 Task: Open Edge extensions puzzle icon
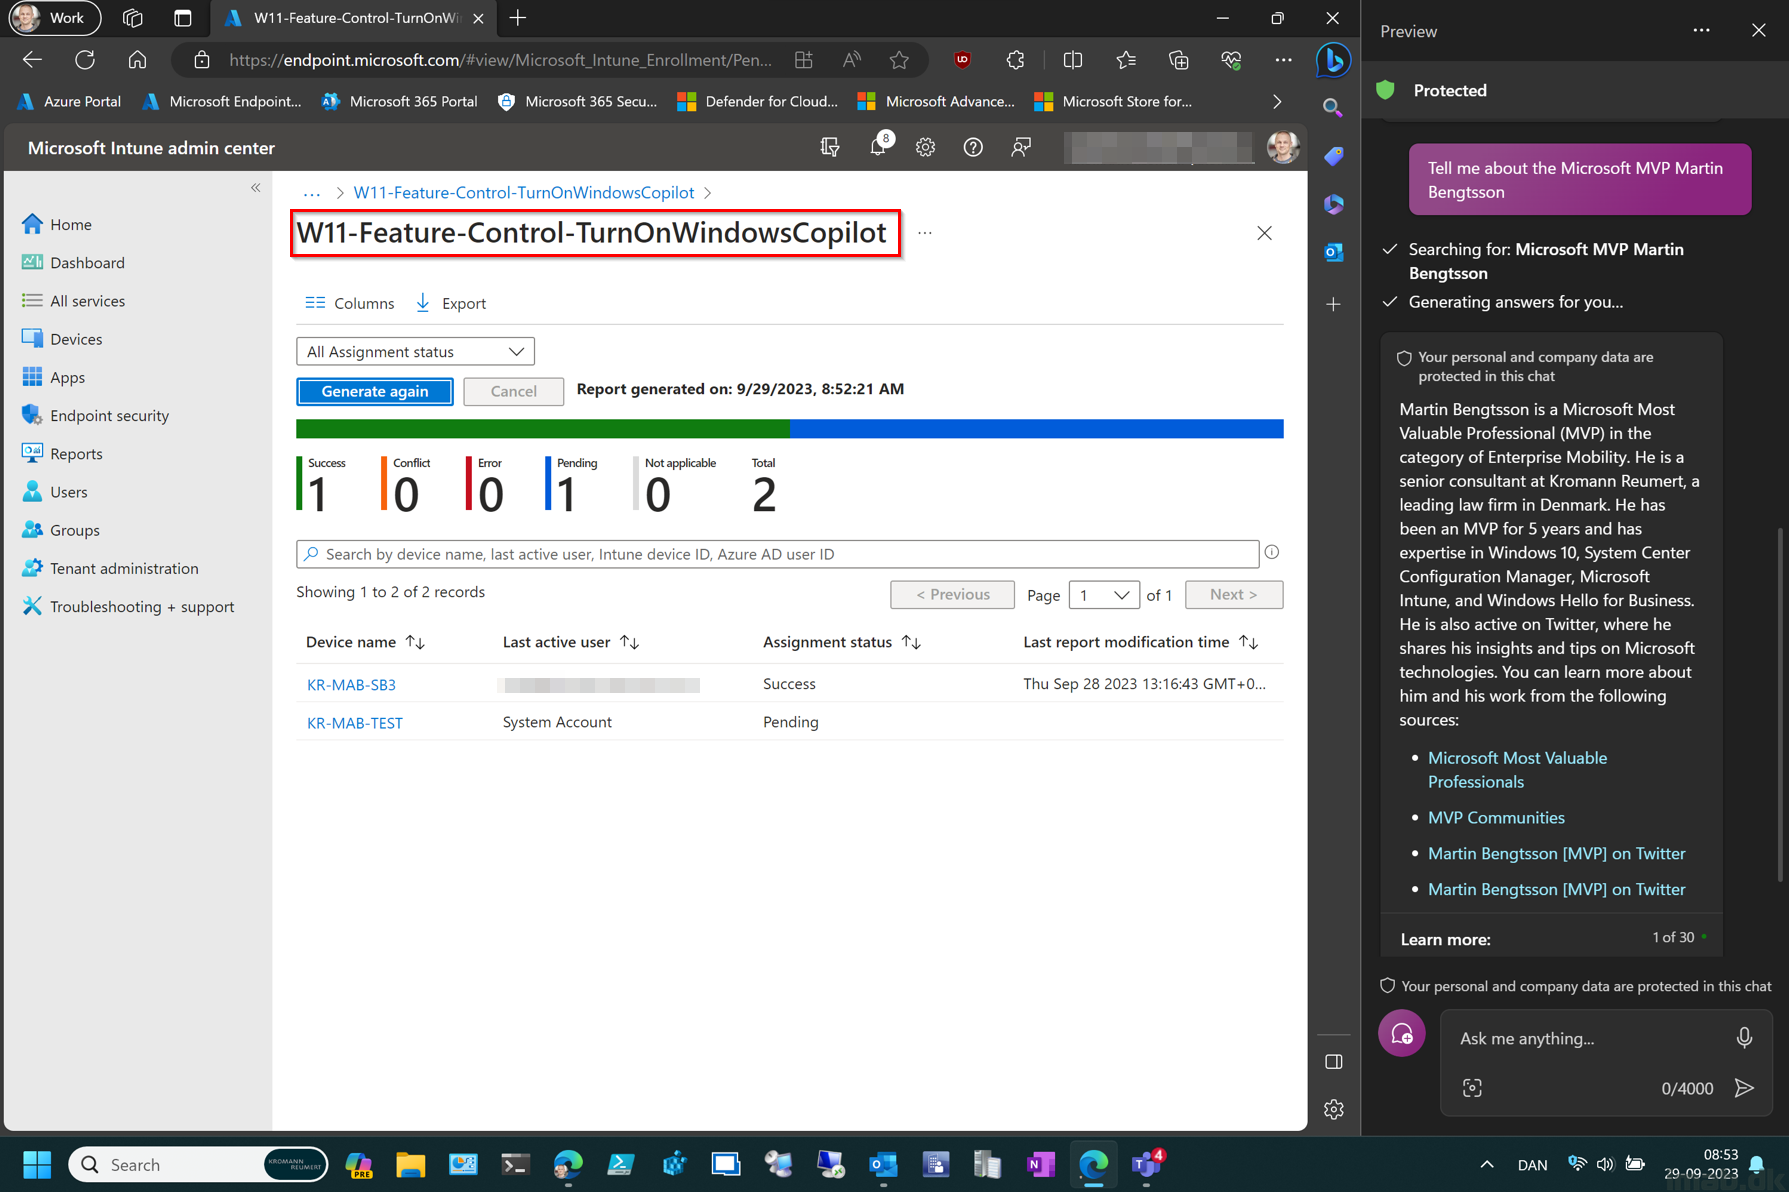click(x=1015, y=60)
